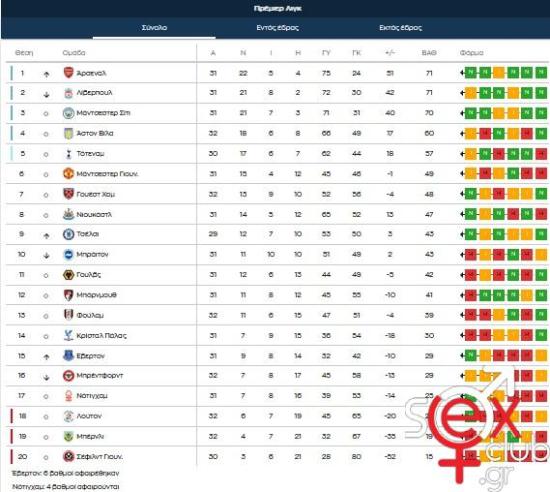Image resolution: width=550 pixels, height=492 pixels.
Task: Click the Crystal Palace club crest
Action: pos(68,336)
